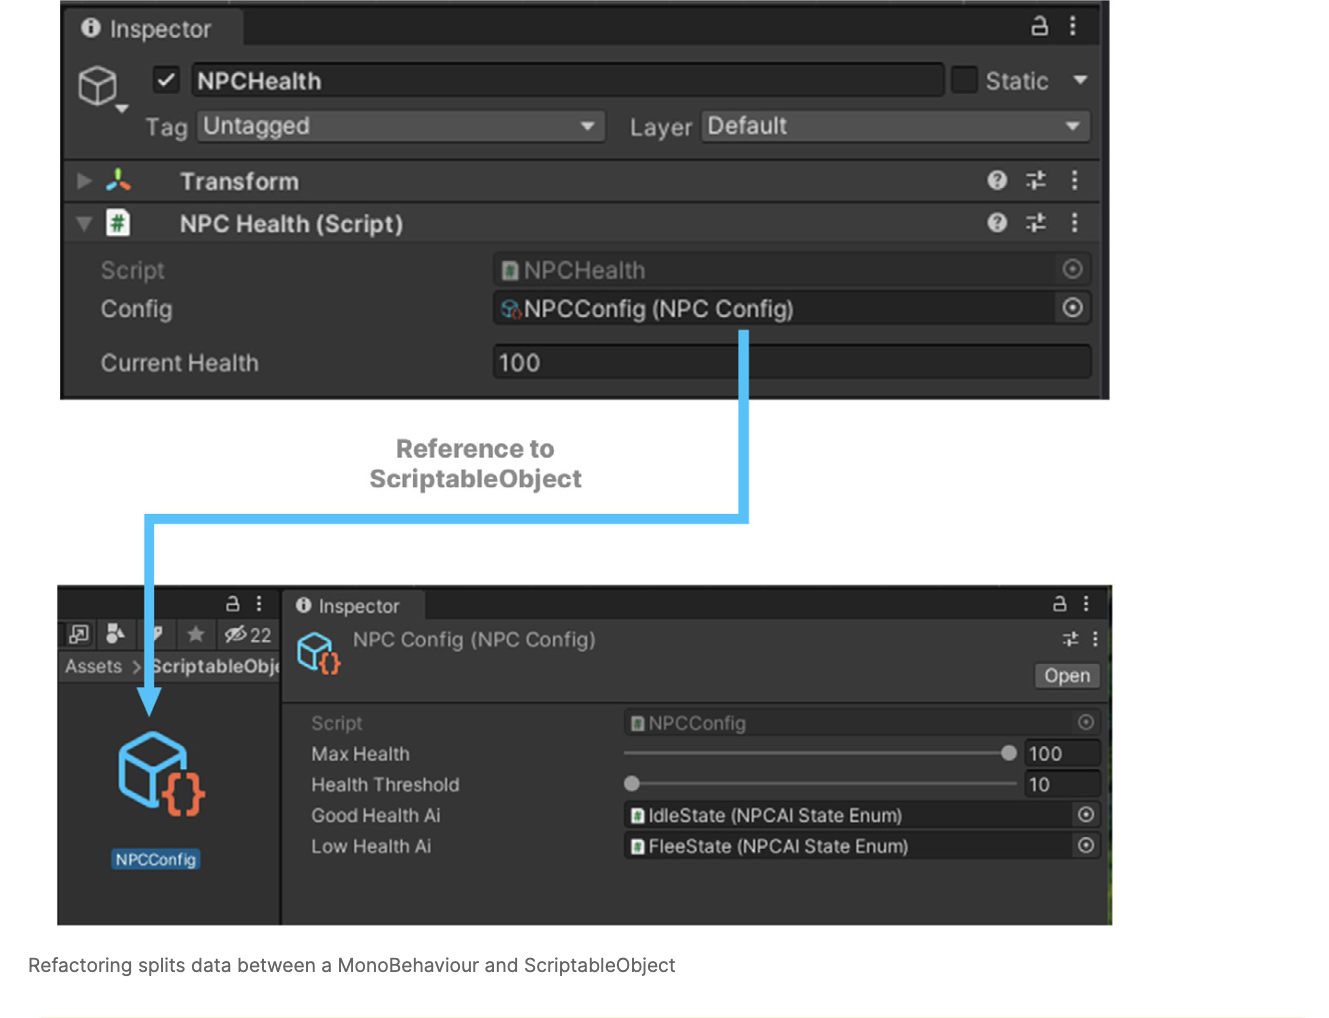
Task: Collapse the NPC Health (Script) foldout
Action: point(84,223)
